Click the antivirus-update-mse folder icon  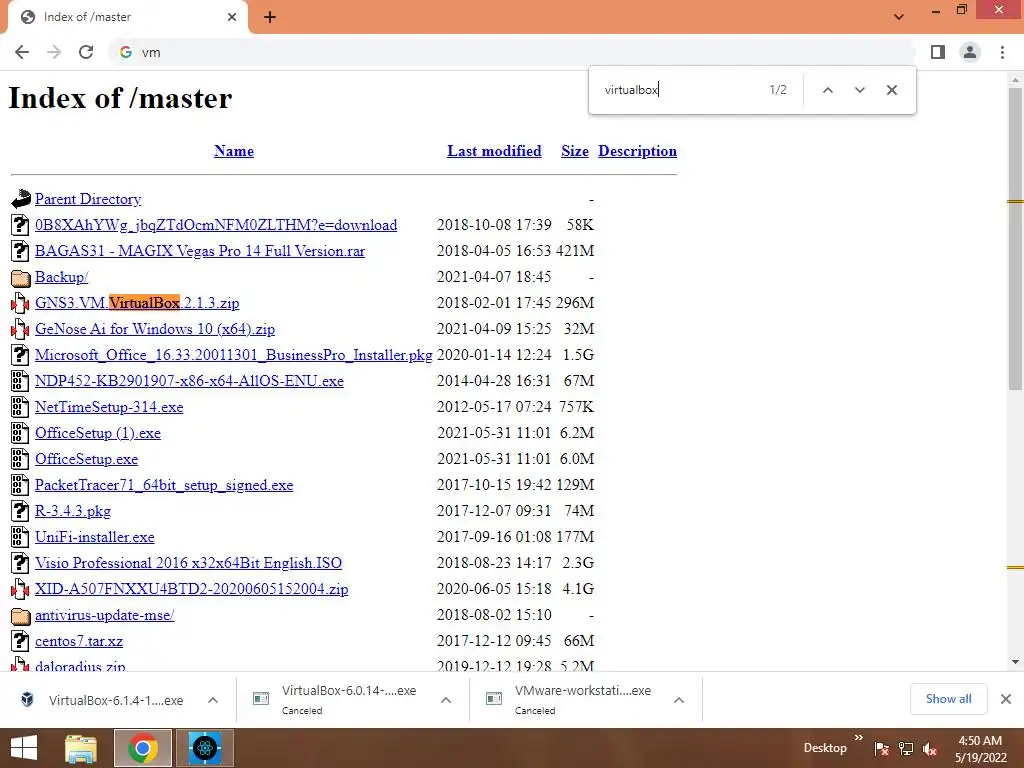(20, 615)
